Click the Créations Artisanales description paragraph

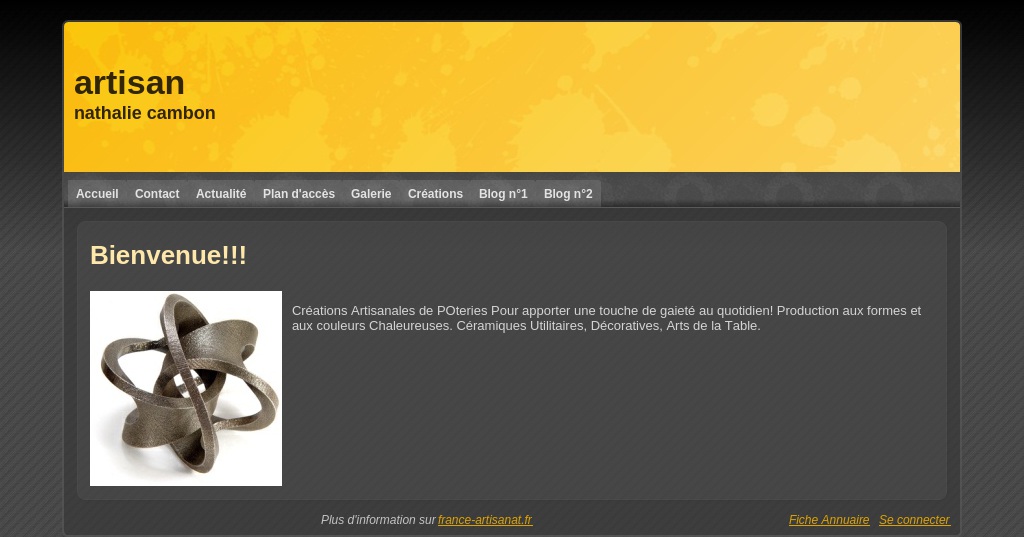[x=606, y=318]
